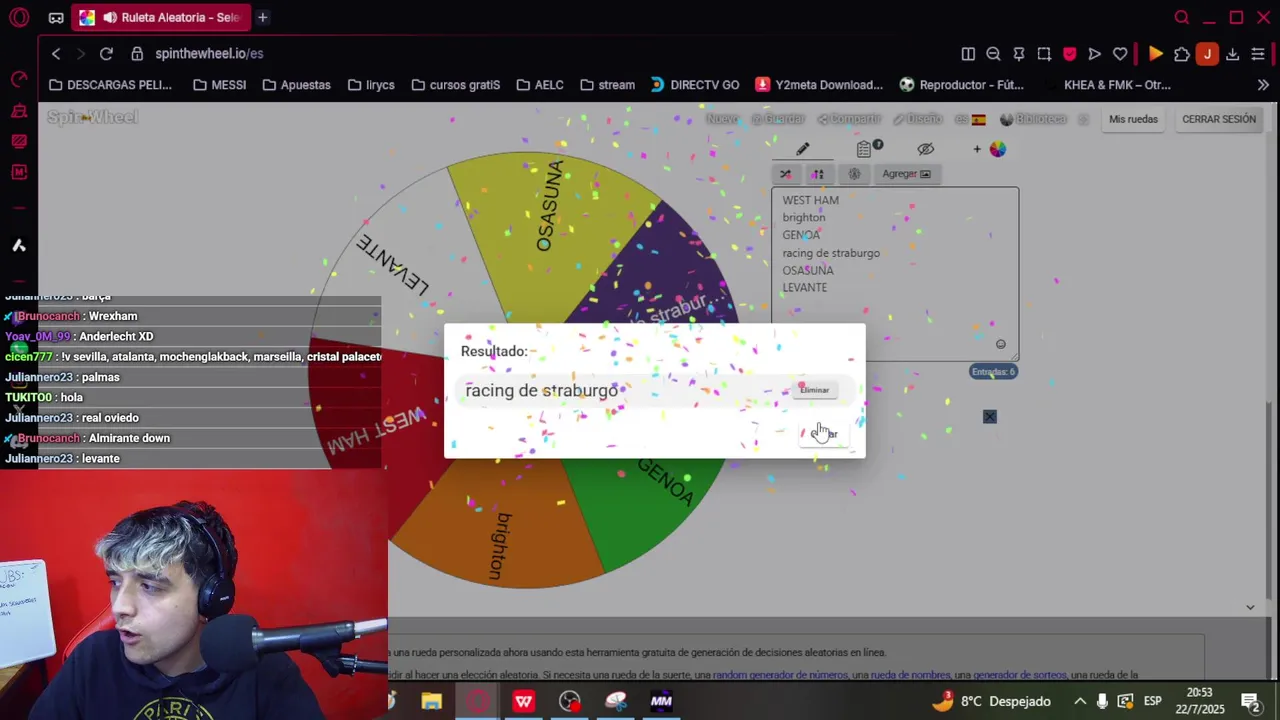
Task: Open easy setup sliders icon
Action: 1258,54
